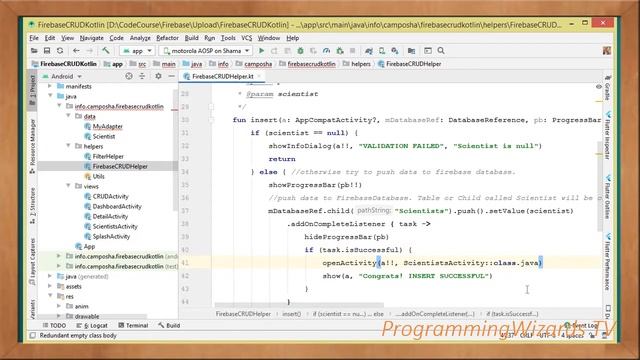Open Project panel settings gear
The image size is (640, 360).
(158, 76)
